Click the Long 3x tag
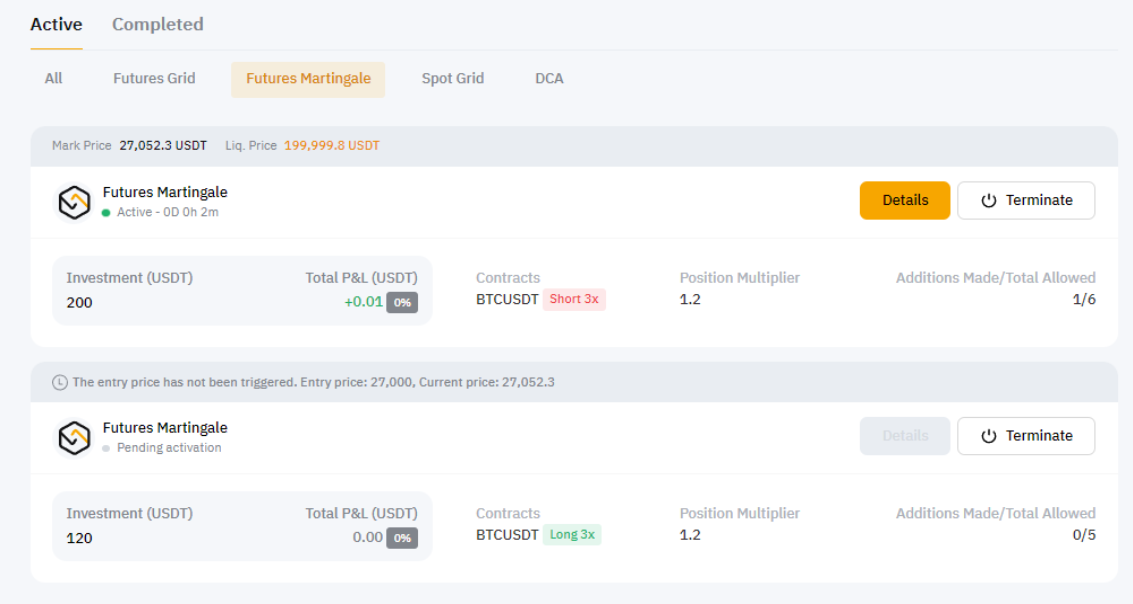 click(x=572, y=535)
